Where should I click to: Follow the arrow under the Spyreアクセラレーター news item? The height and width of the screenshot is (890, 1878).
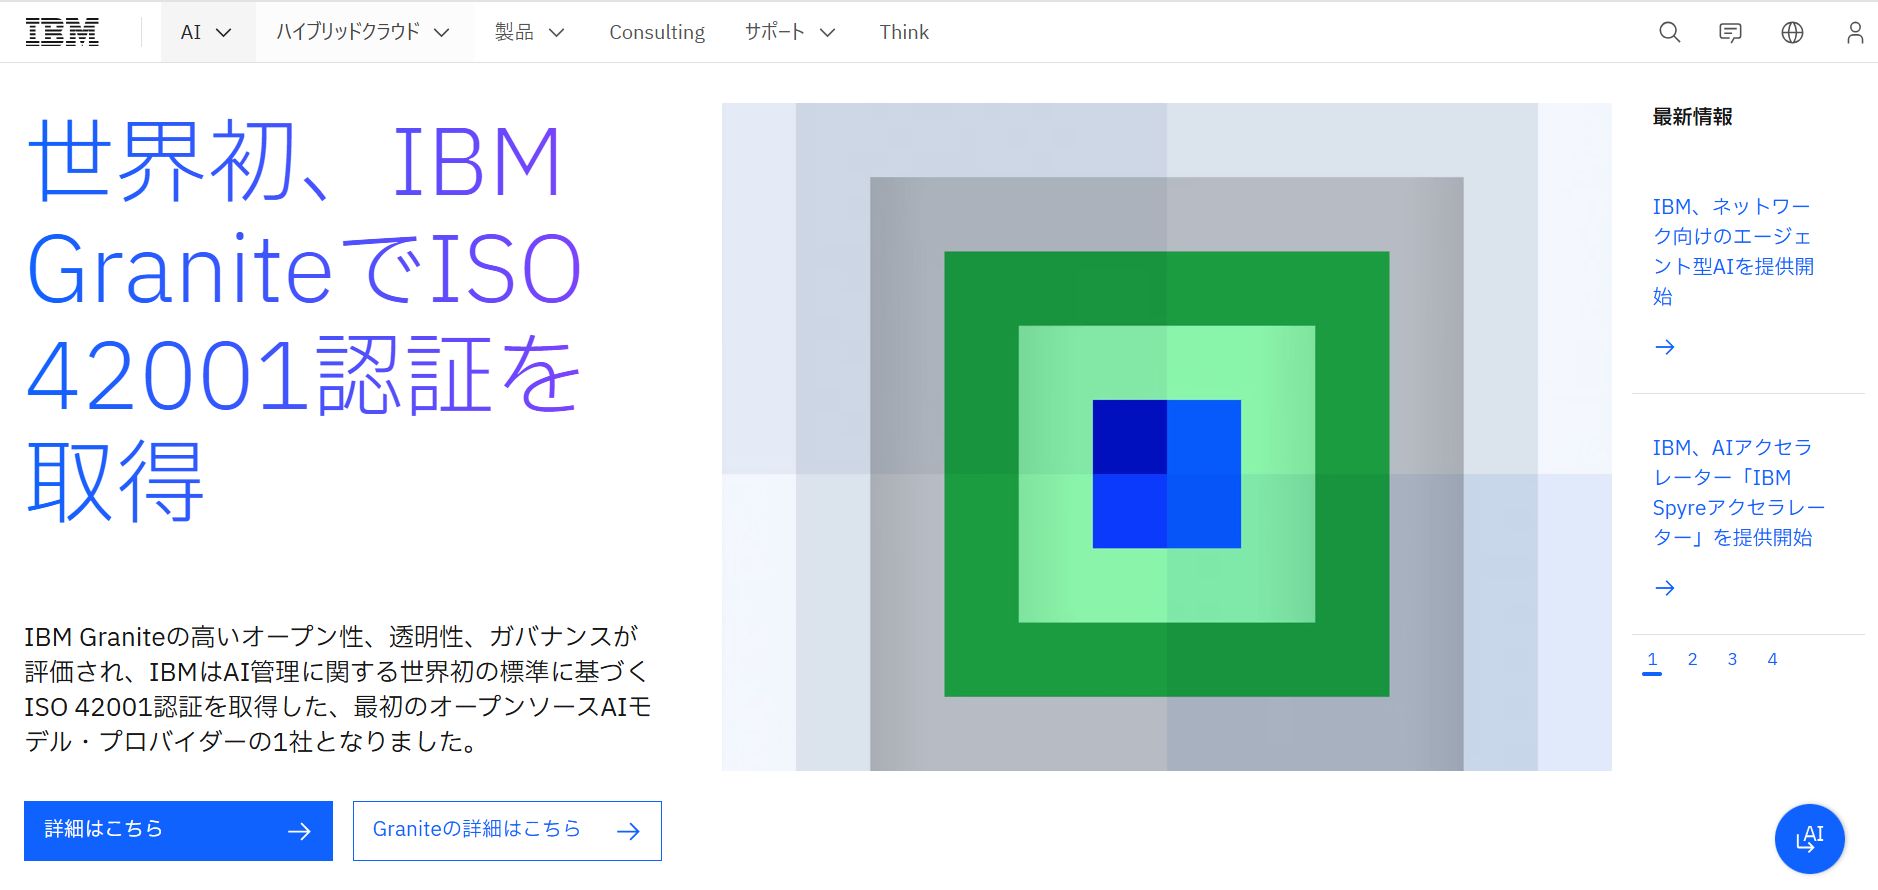coord(1665,588)
